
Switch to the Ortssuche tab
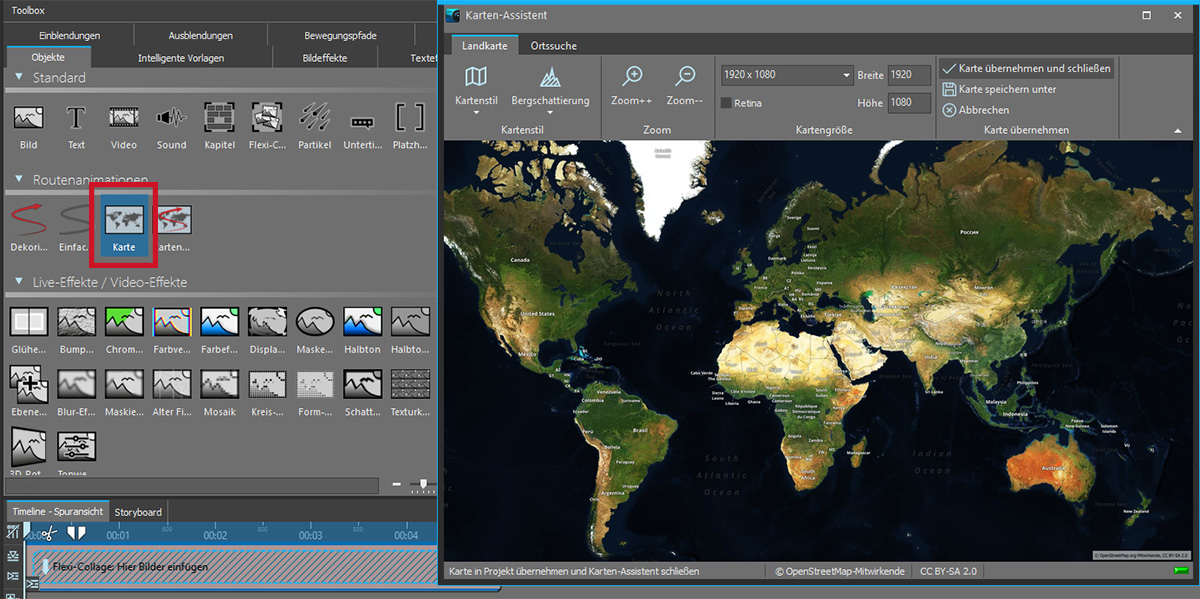[x=553, y=46]
